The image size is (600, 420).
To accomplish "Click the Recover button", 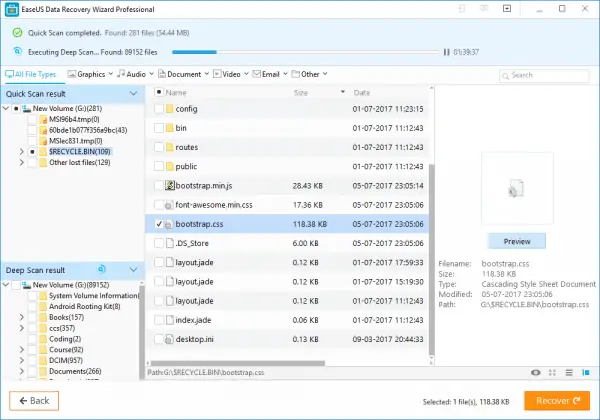I will (557, 401).
